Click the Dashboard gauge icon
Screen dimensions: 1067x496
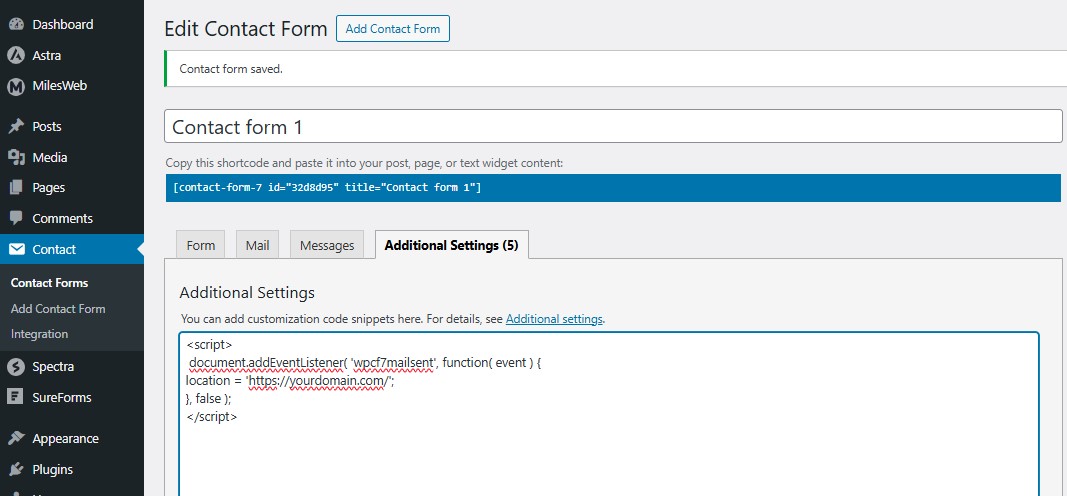pos(16,24)
